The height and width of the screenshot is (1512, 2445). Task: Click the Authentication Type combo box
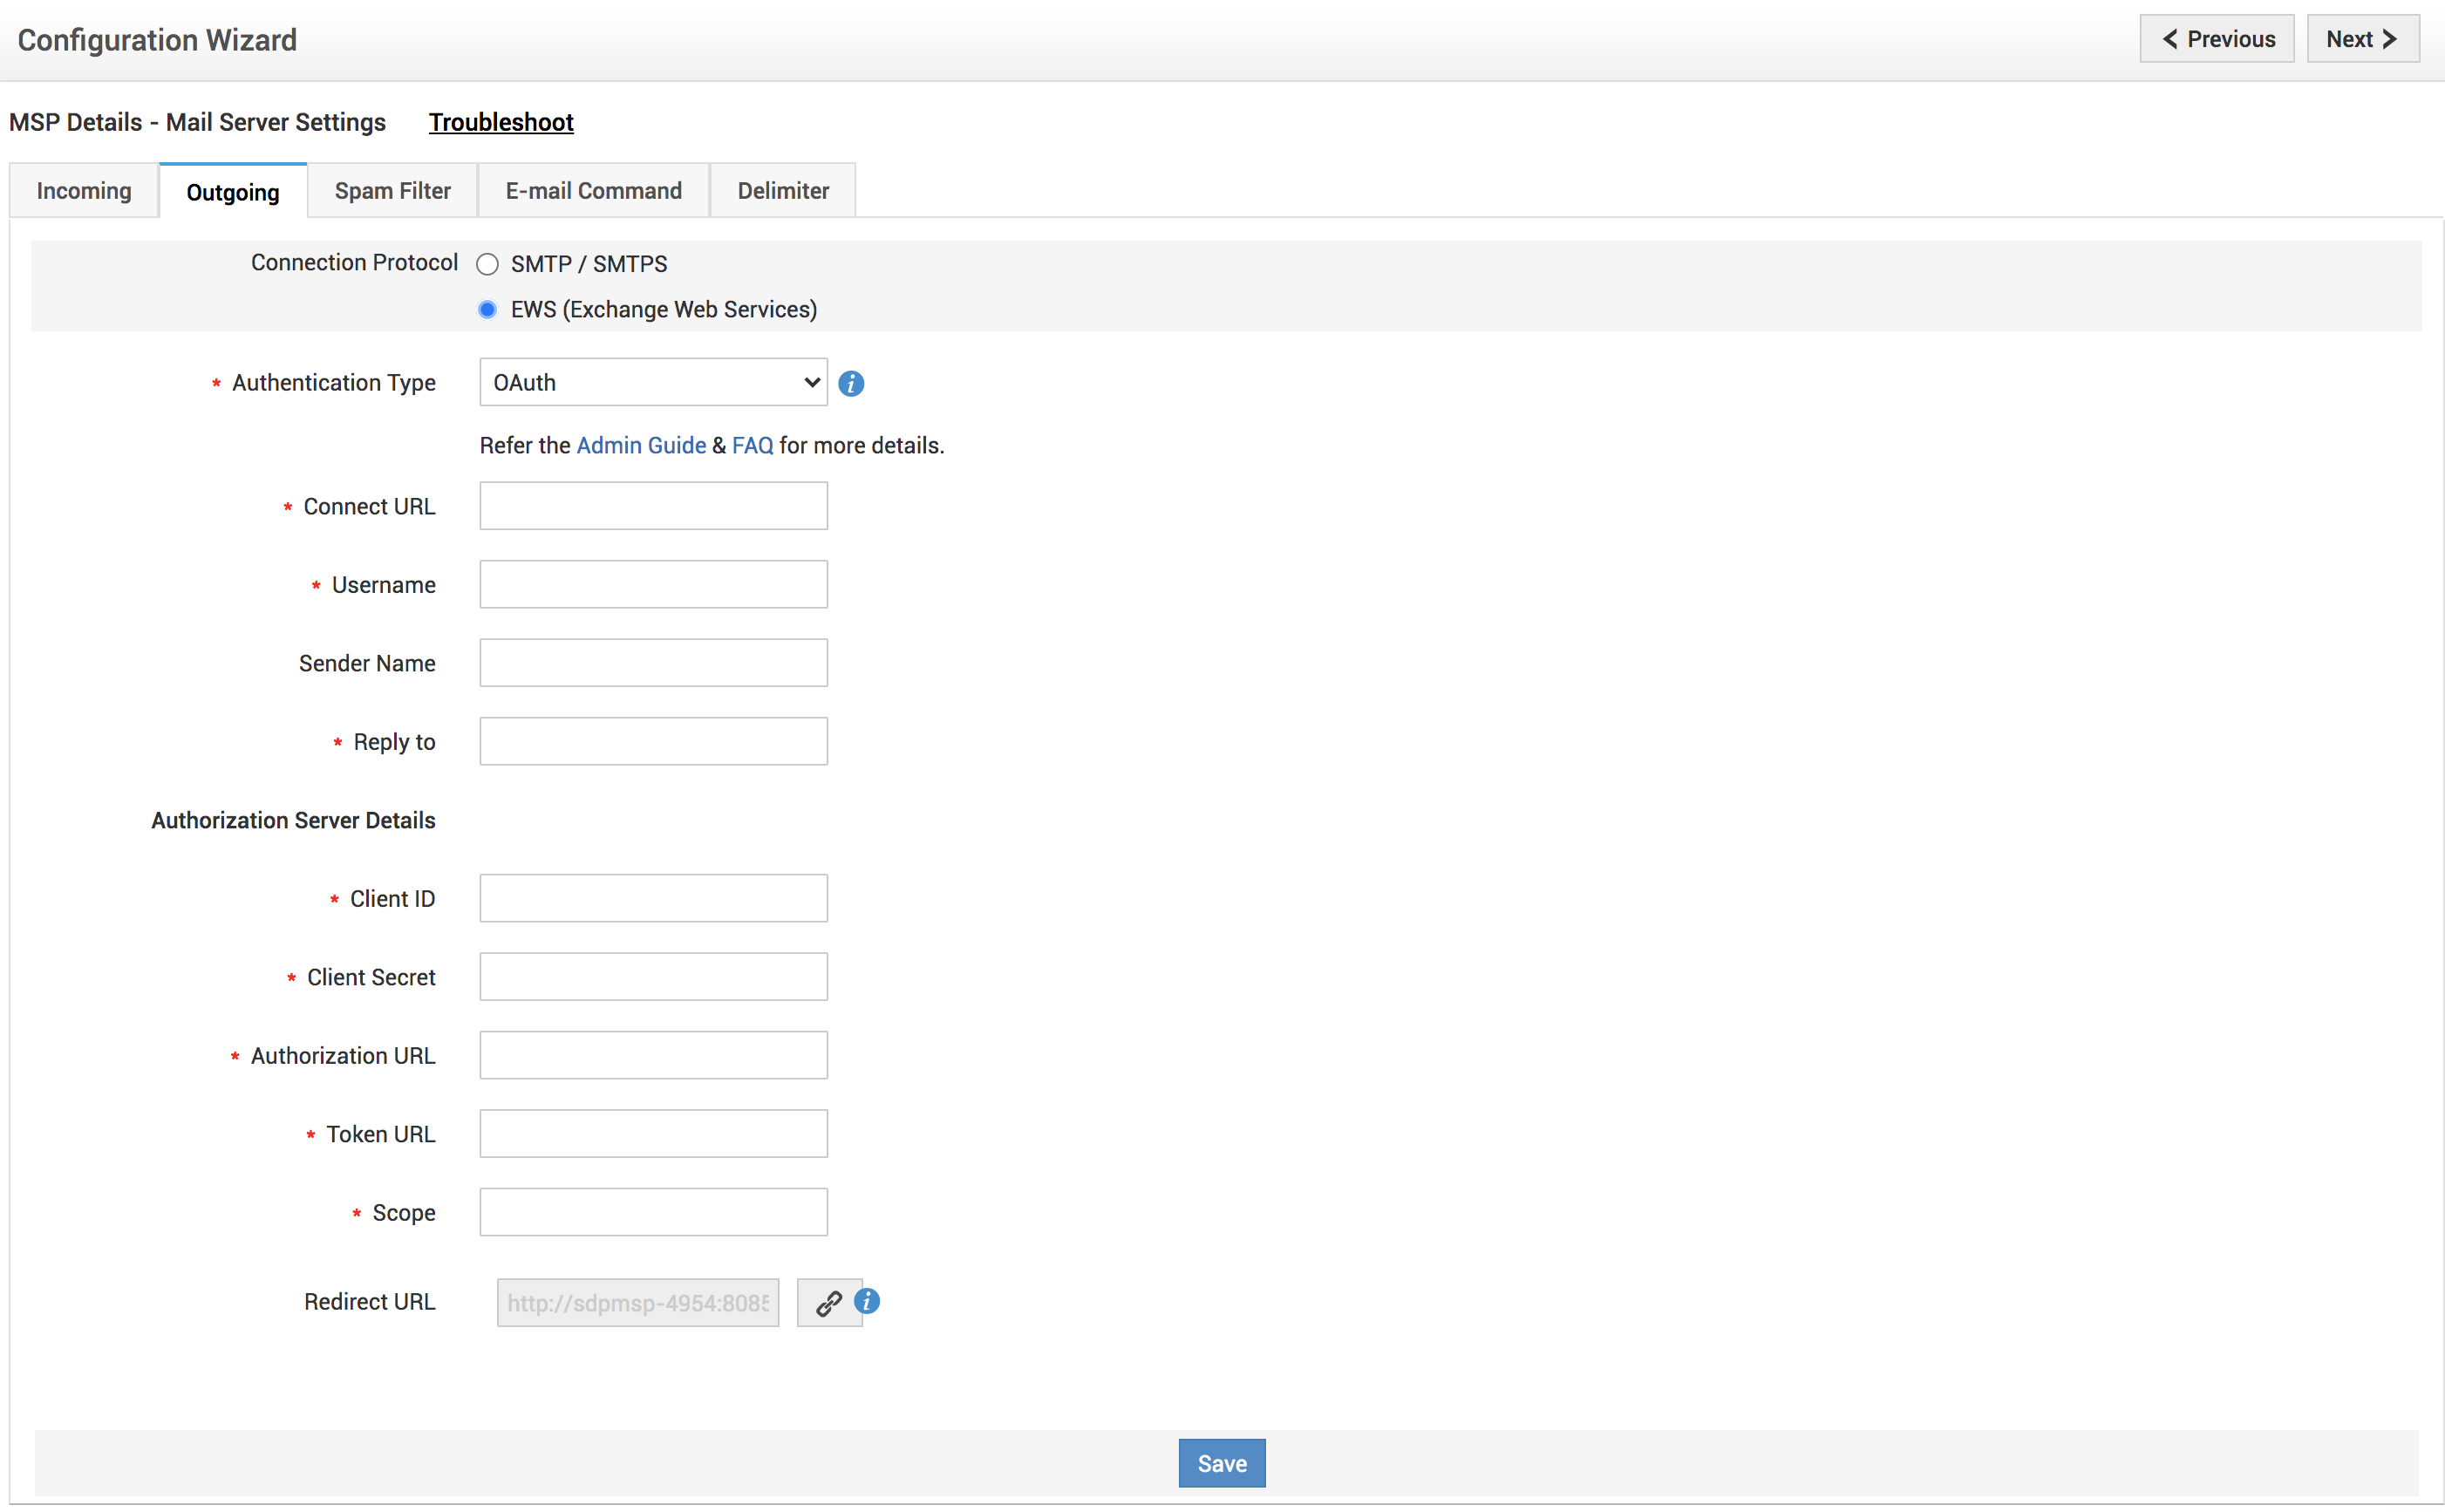pyautogui.click(x=655, y=383)
